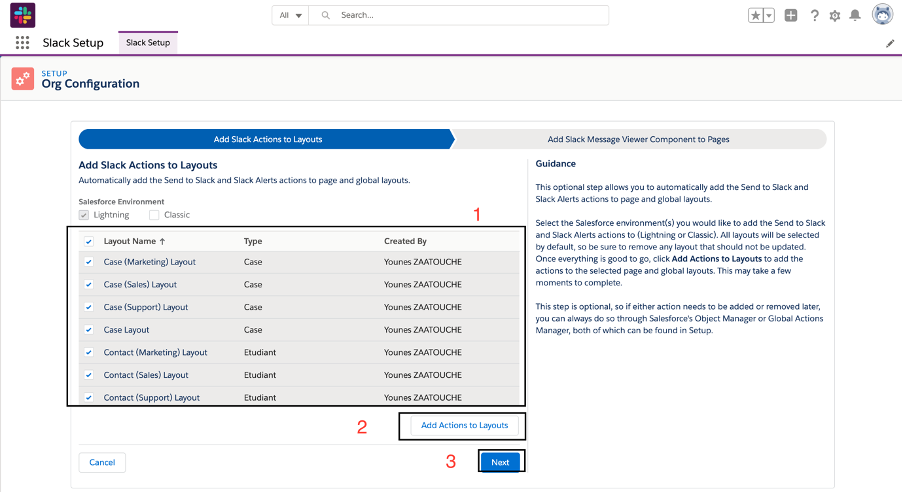Click the Guidance heading

(556, 163)
